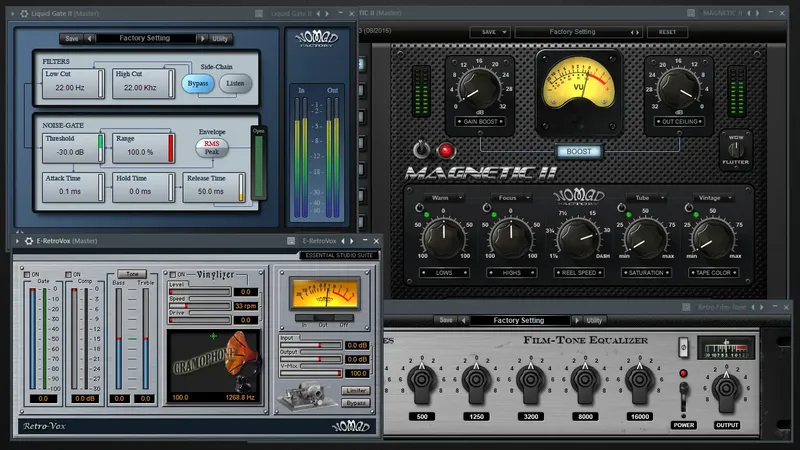Screen dimensions: 800x450
Task: Click the V-Mix slider in Retro-Vox
Action: click(x=311, y=373)
